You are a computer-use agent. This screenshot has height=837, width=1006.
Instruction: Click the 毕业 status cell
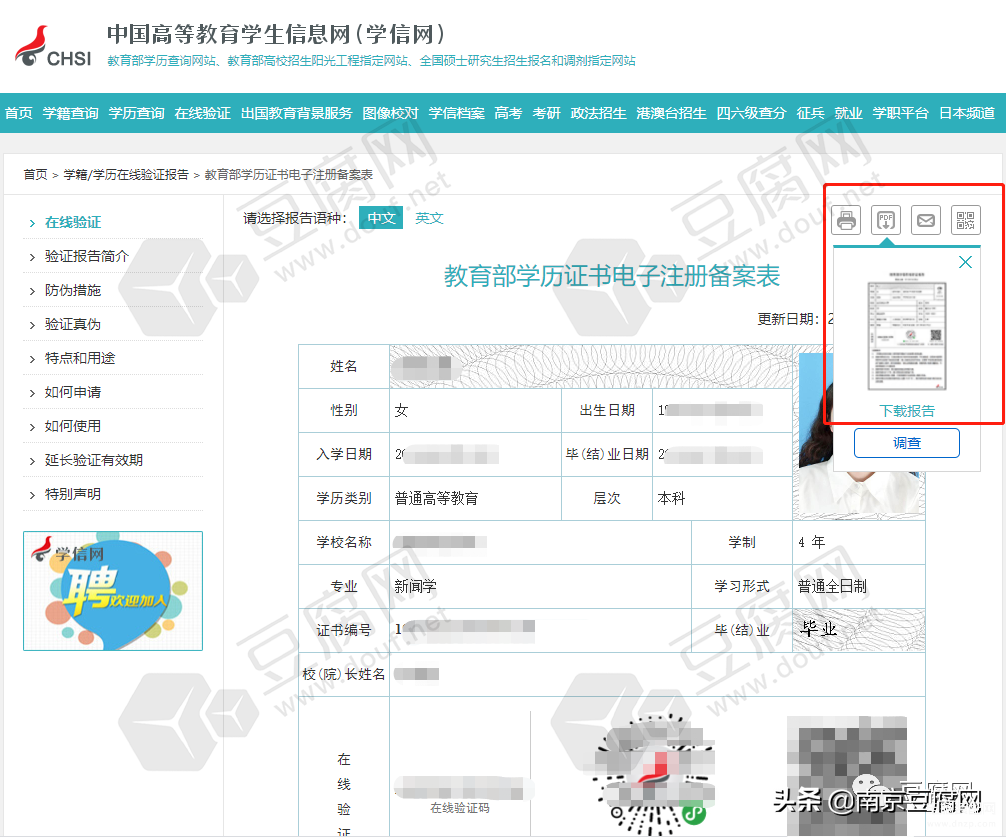pos(859,630)
